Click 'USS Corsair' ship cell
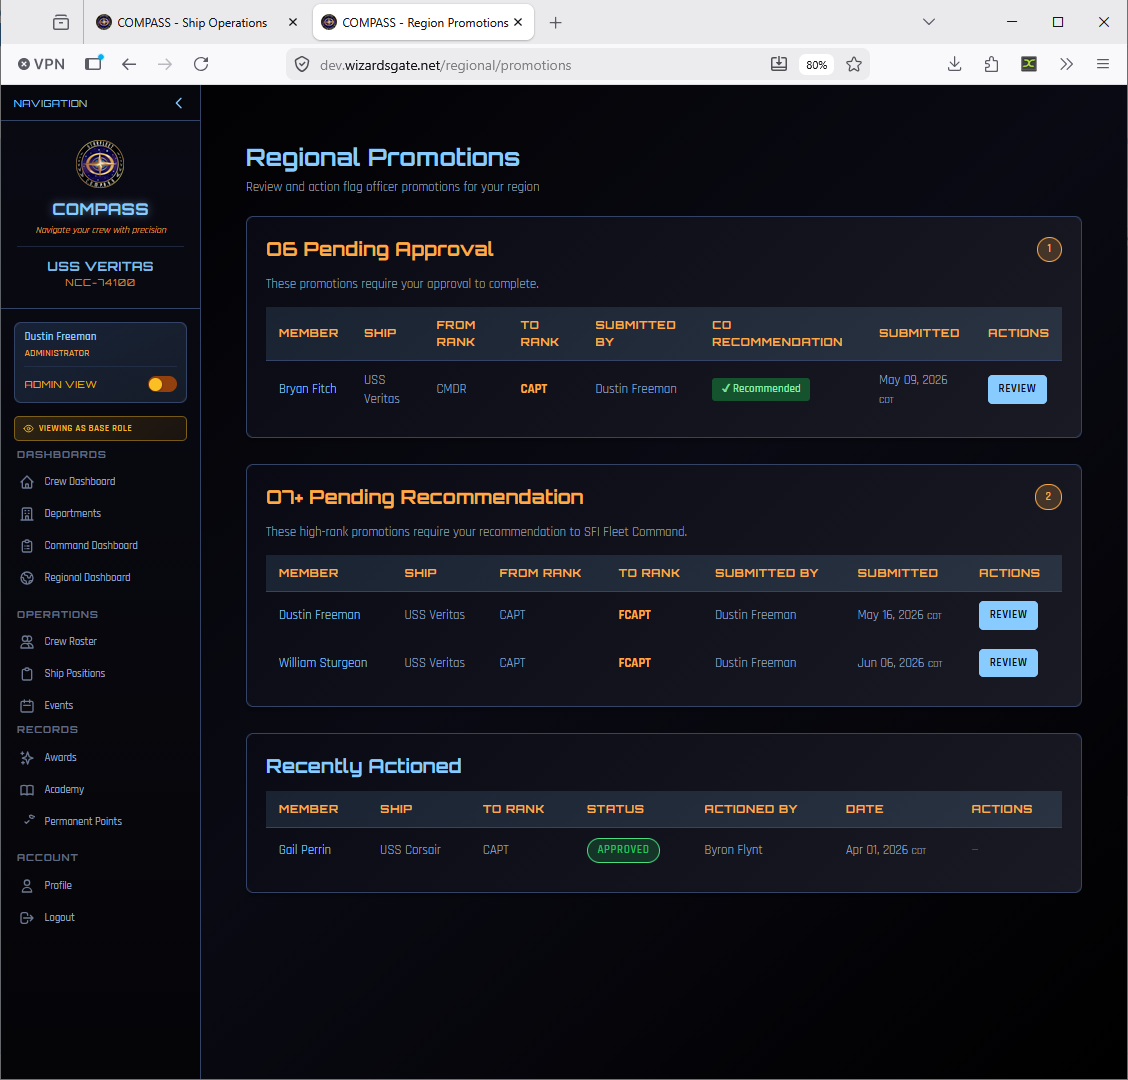The image size is (1128, 1080). point(410,850)
